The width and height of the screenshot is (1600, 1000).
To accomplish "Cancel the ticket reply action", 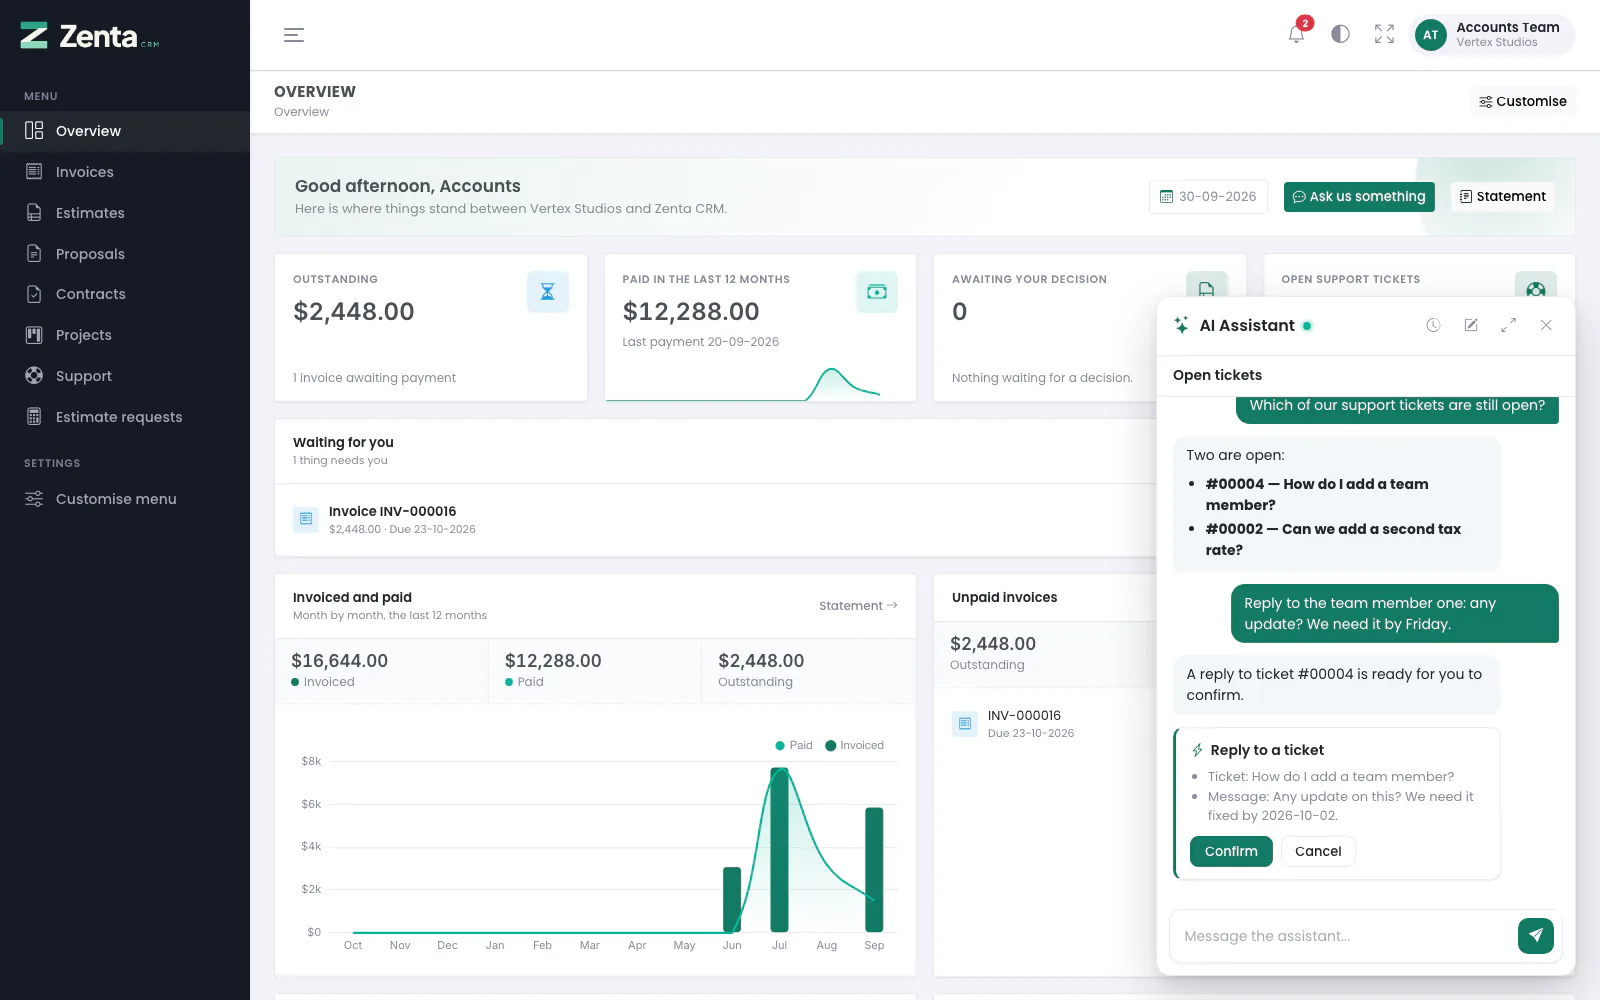I will [1318, 851].
